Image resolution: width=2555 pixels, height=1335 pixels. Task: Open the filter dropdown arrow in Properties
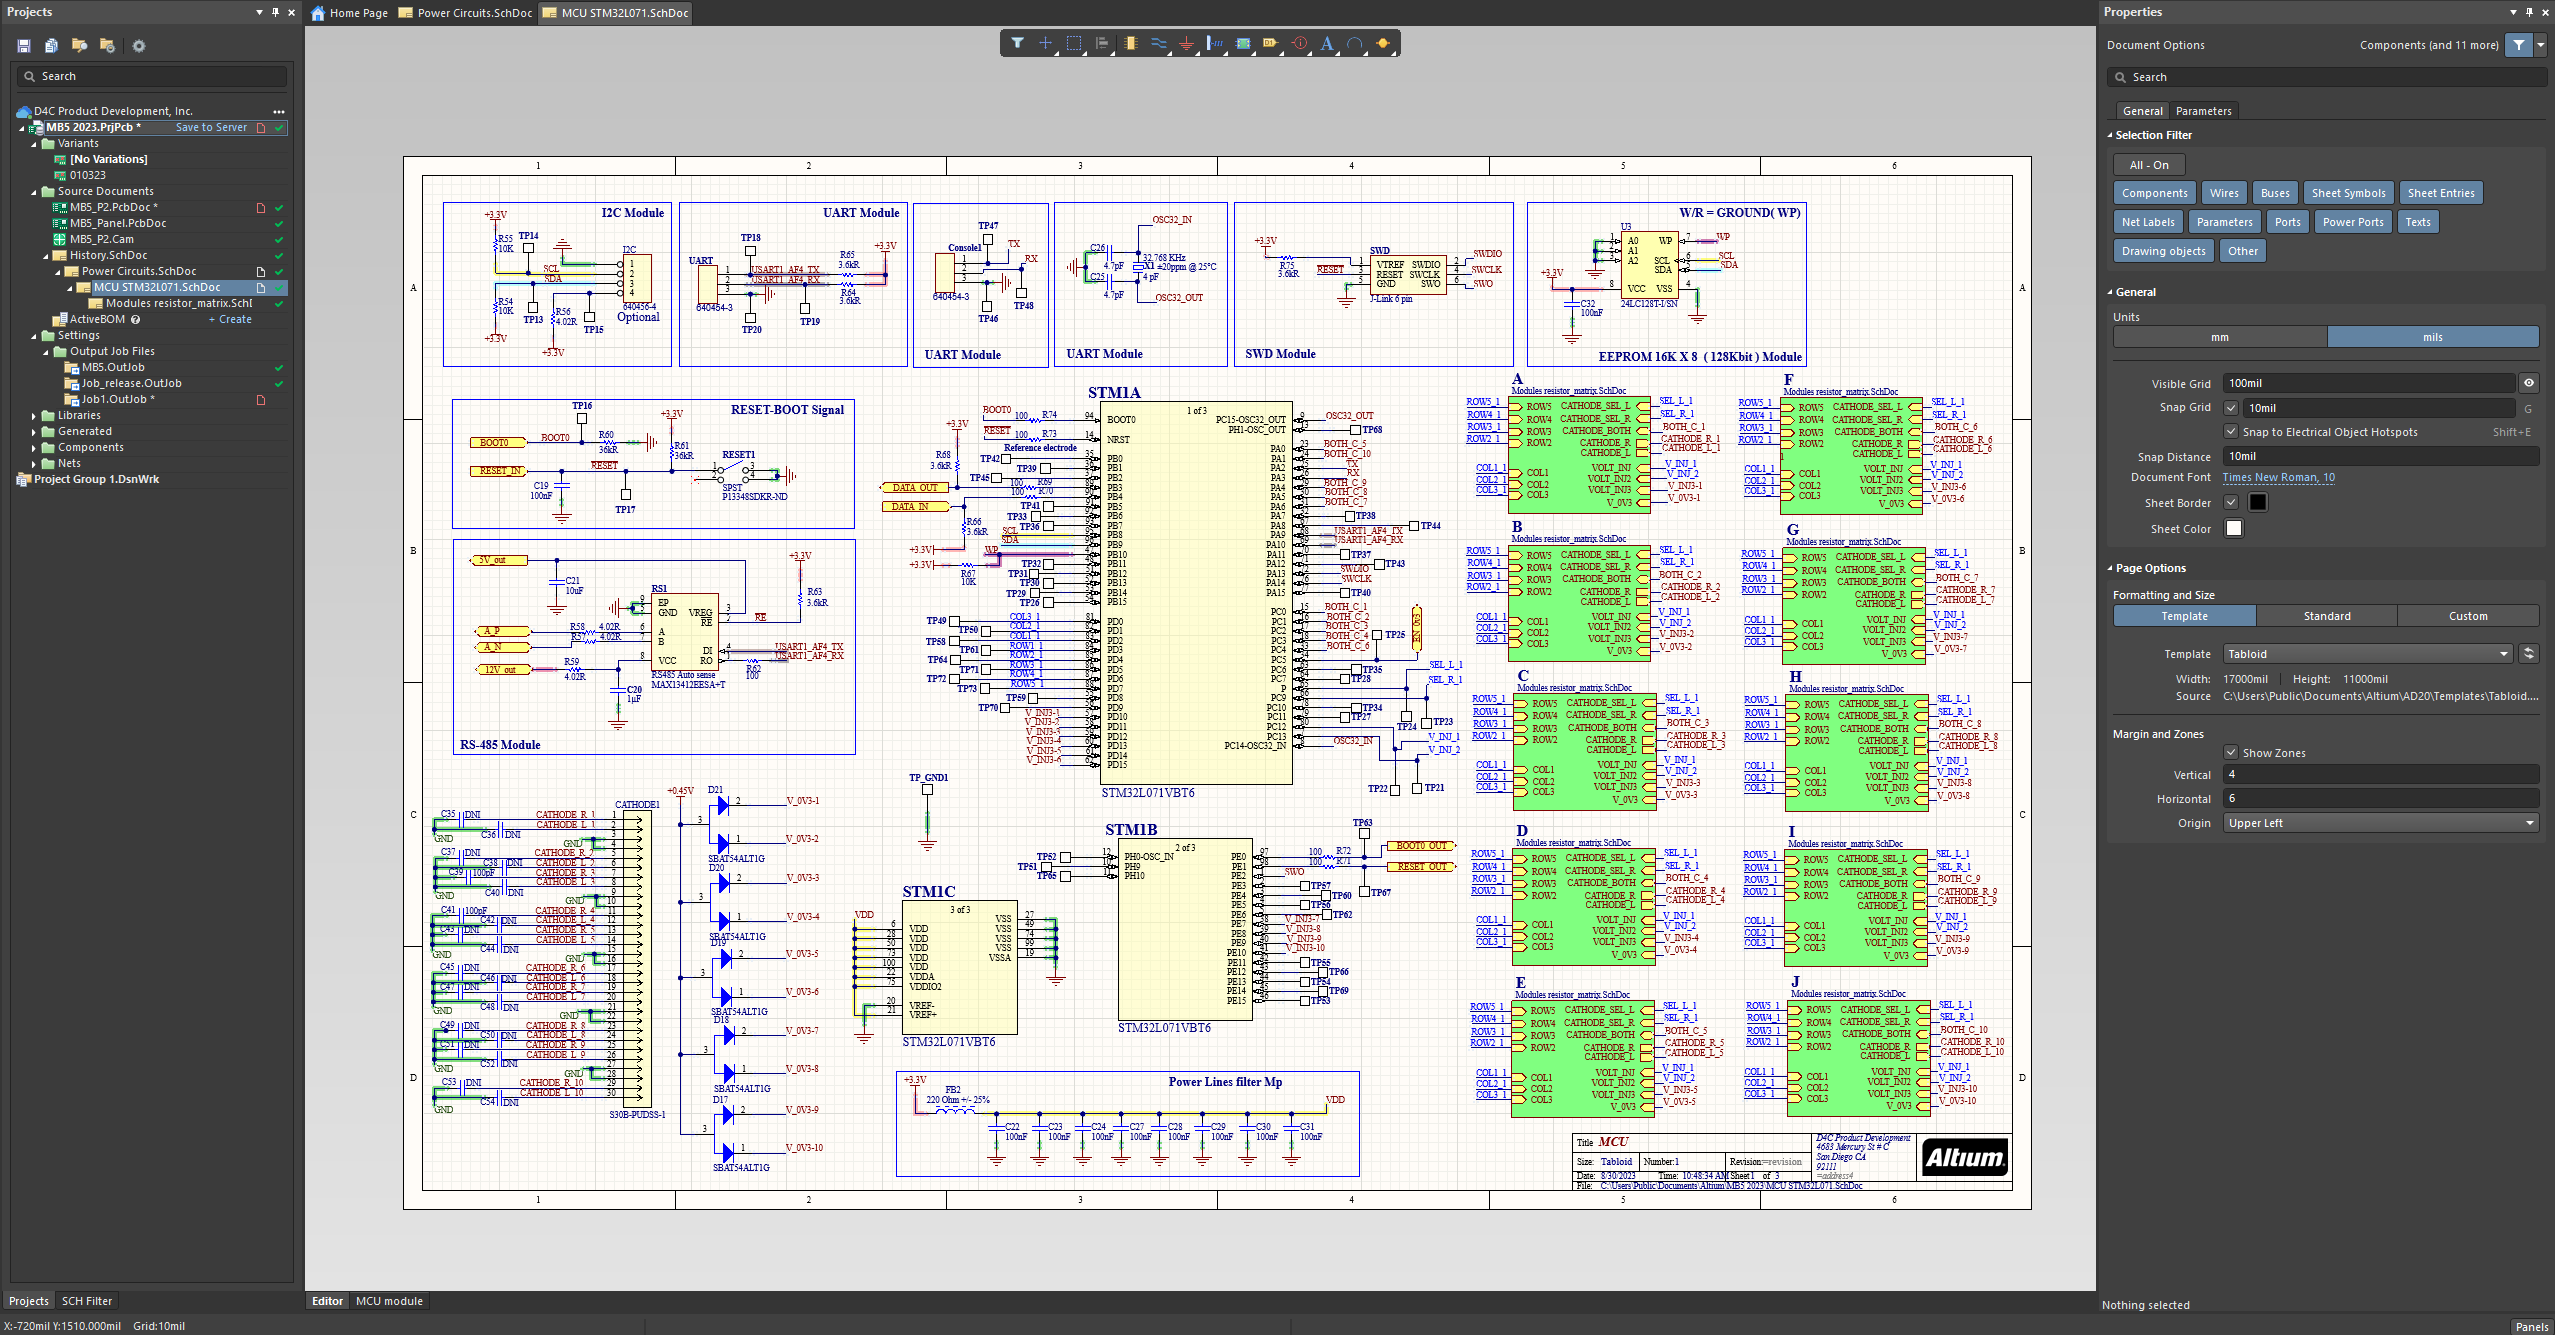[2540, 45]
